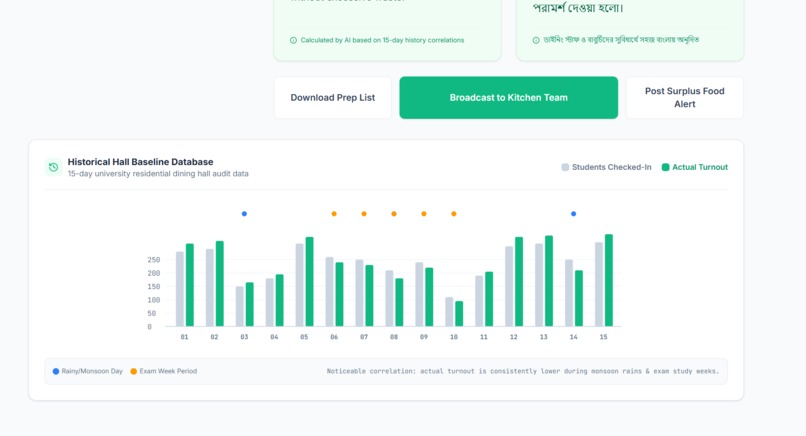Image resolution: width=806 pixels, height=436 pixels.
Task: Click '15-day university residential dining hall audit data' subtitle
Action: (158, 174)
